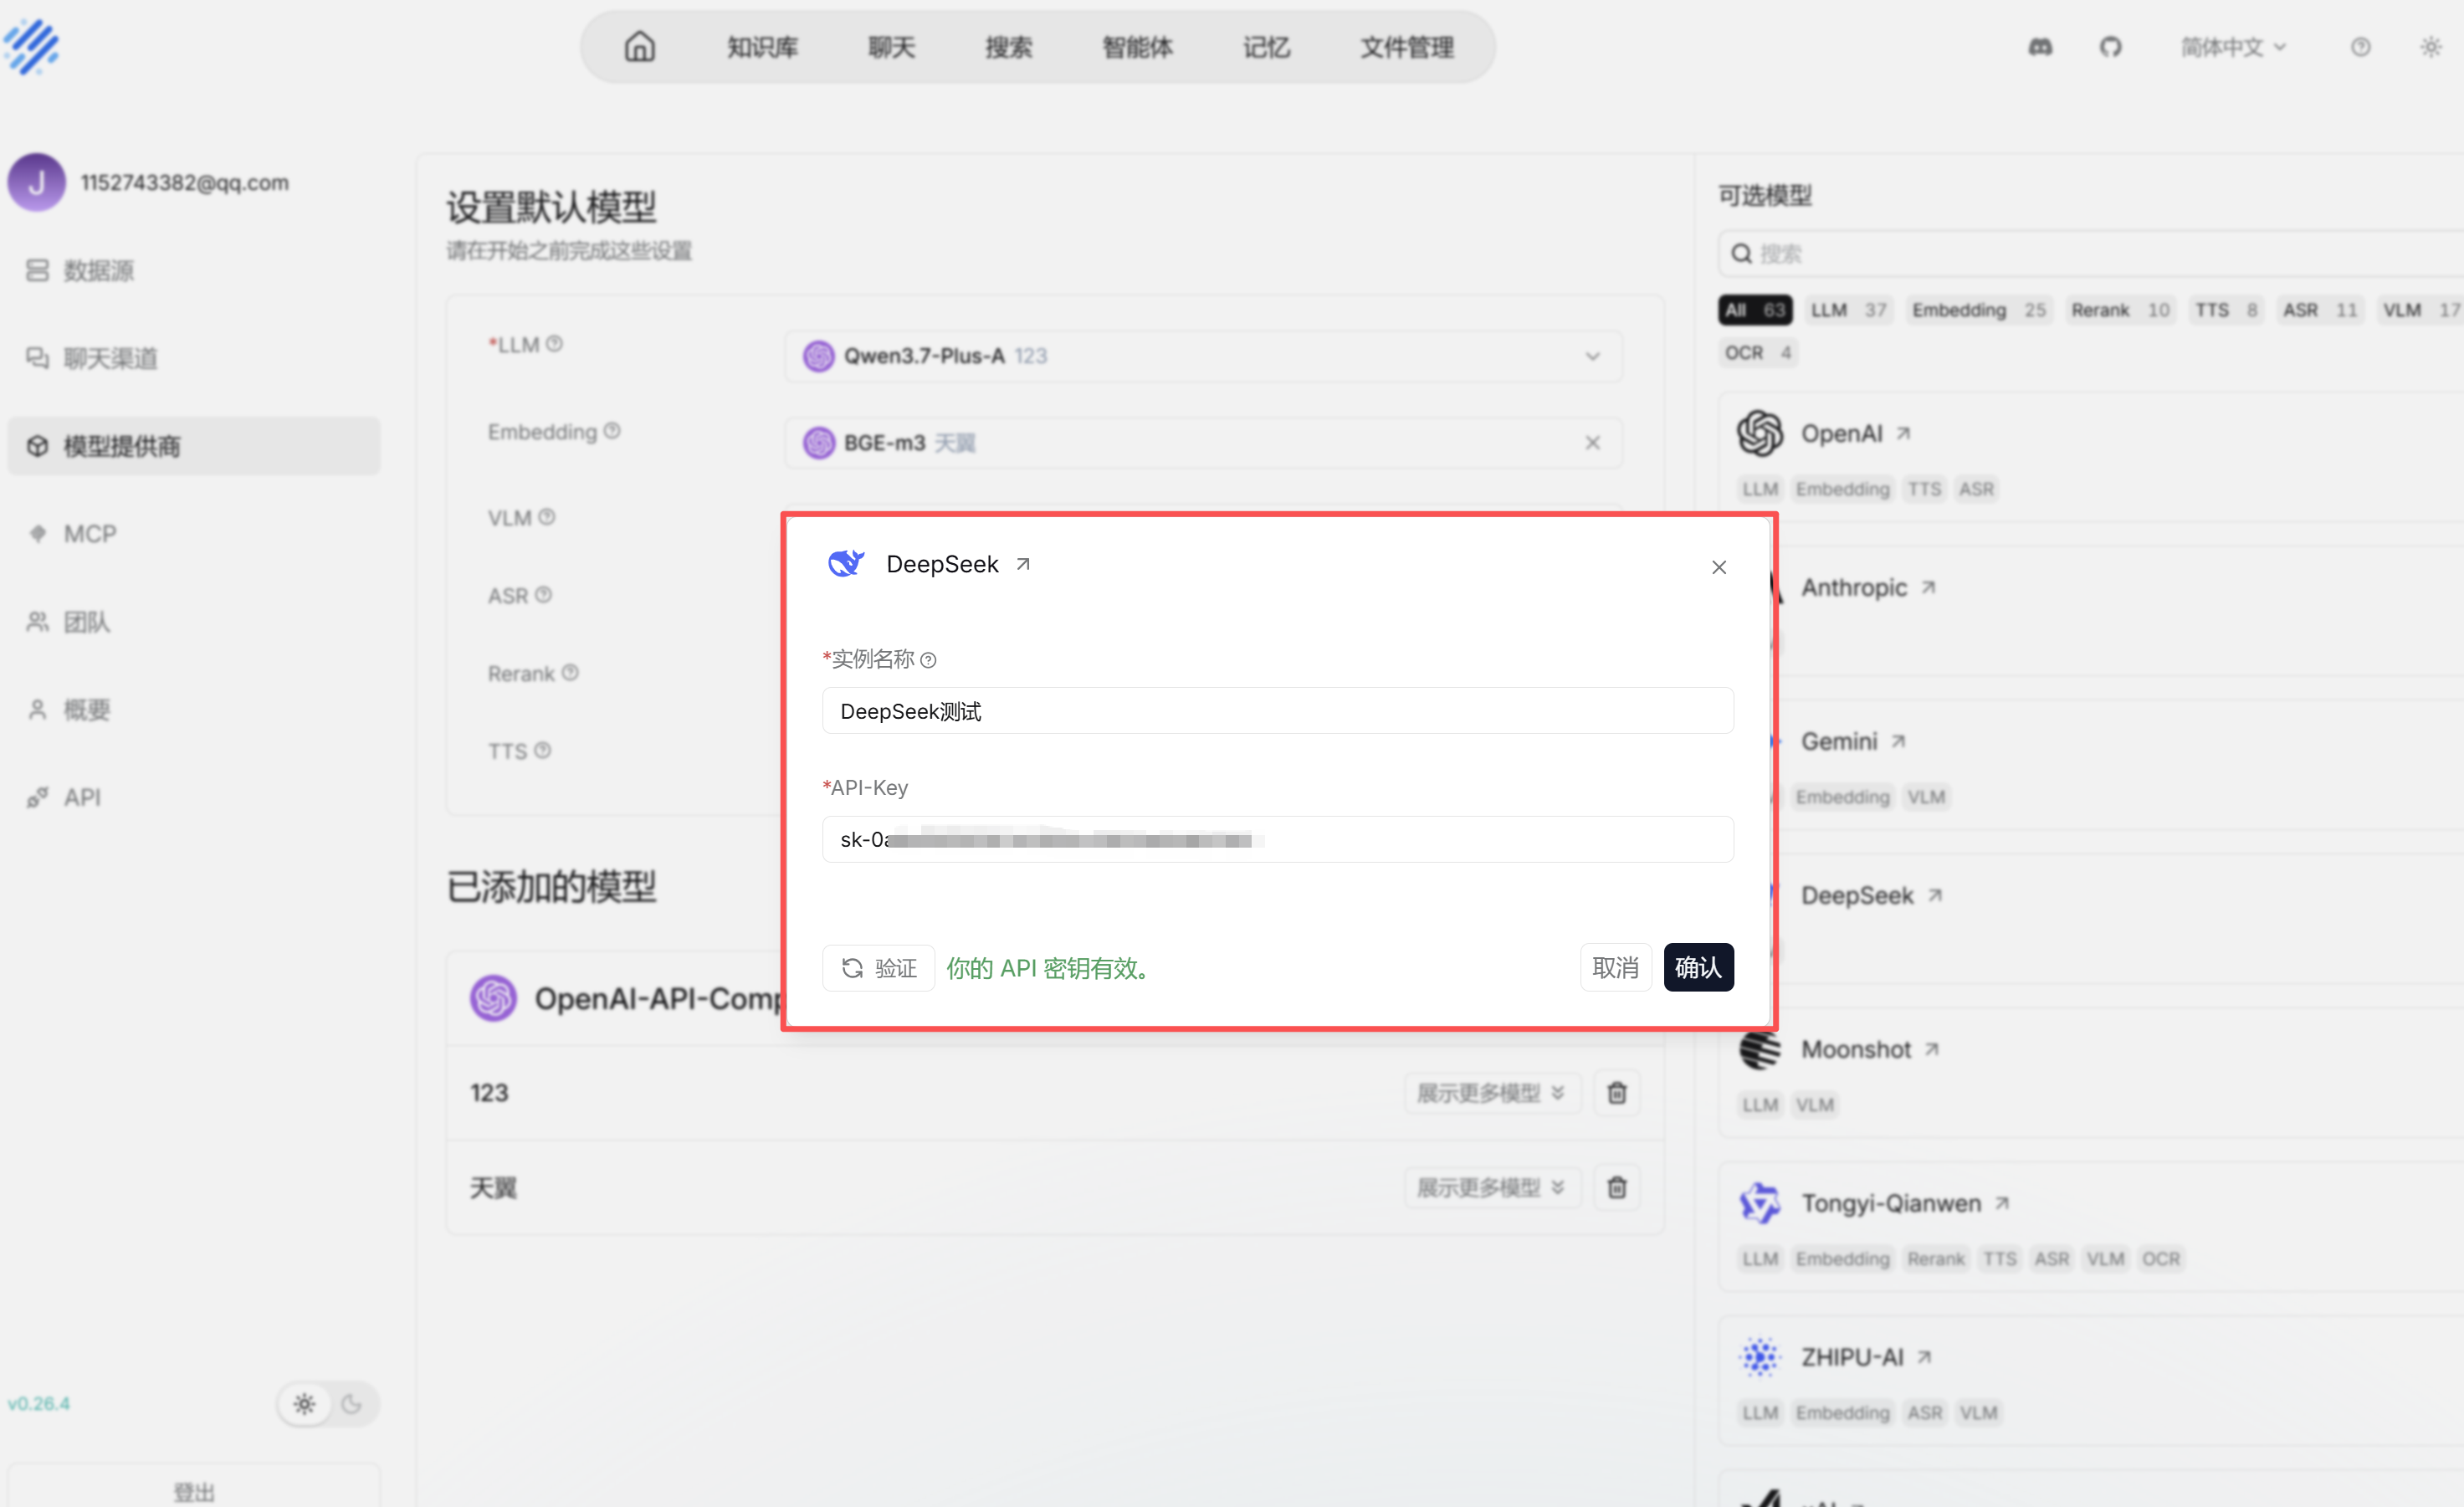Click the DeepSeek external link arrow in dialog

[1023, 564]
